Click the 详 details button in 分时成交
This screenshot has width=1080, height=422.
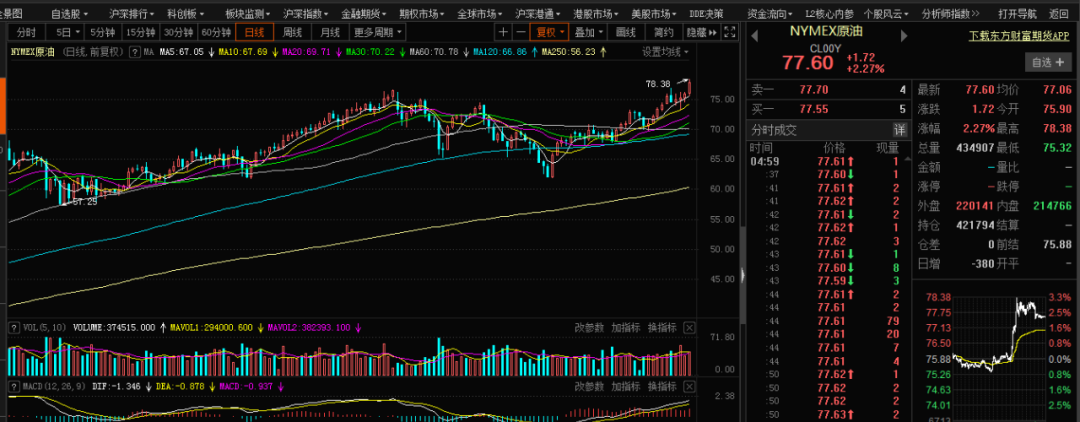click(x=899, y=130)
